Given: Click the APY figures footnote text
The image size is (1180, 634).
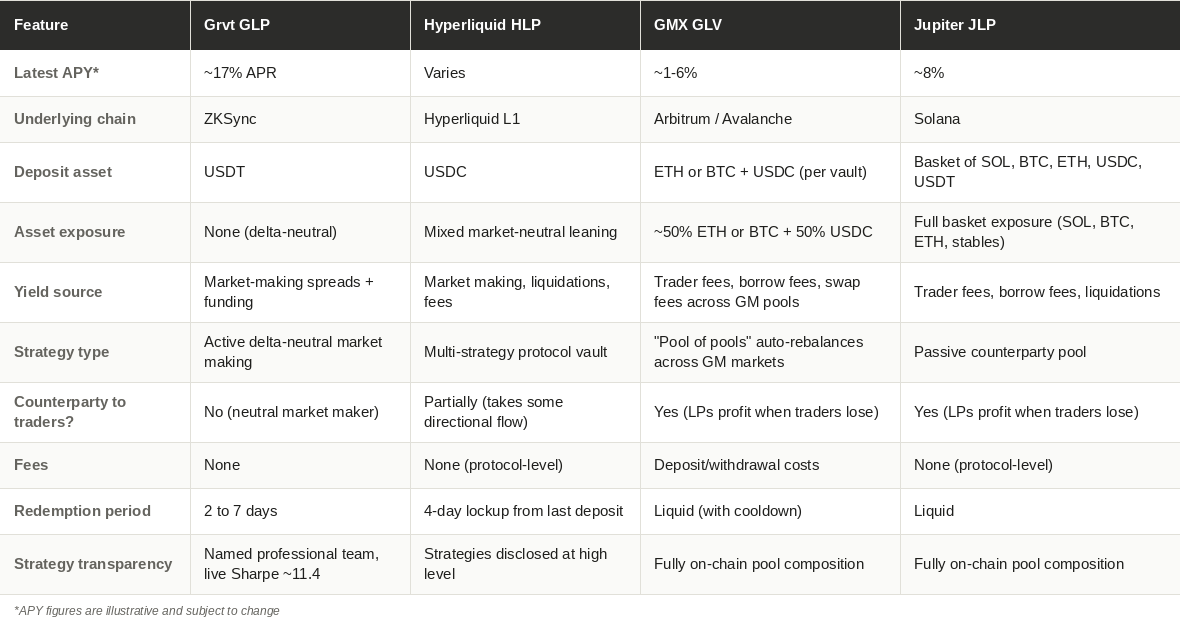Looking at the screenshot, I should point(147,611).
